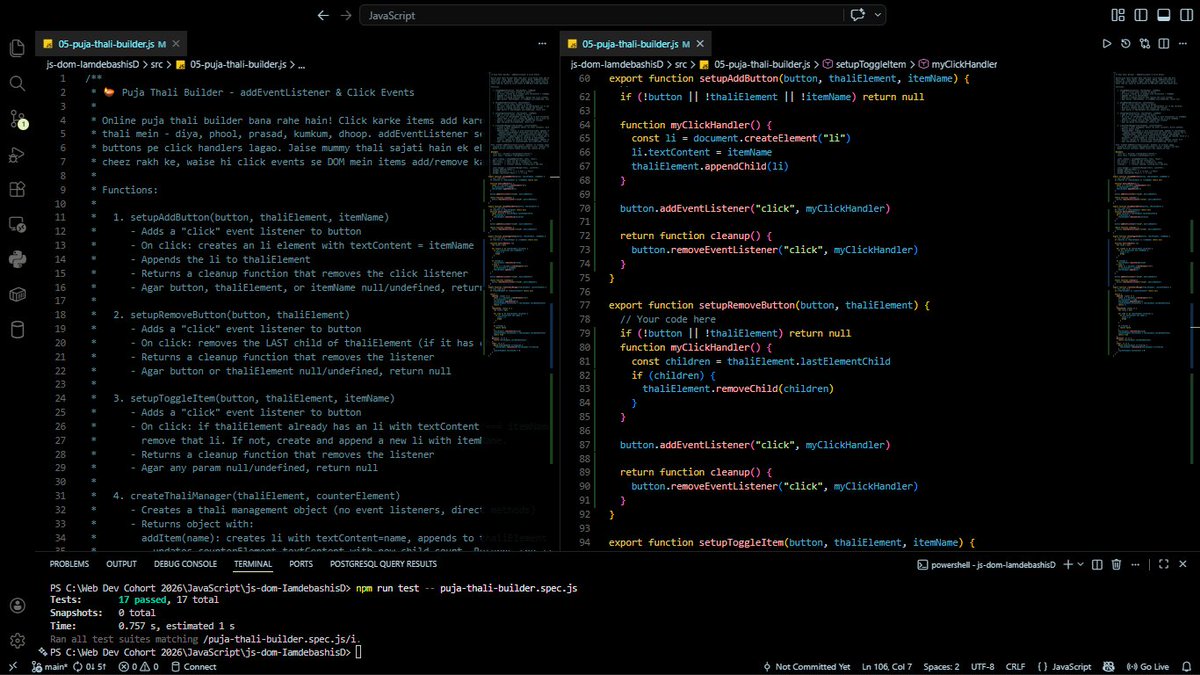This screenshot has width=1200, height=675.
Task: Open the remote window status icon
Action: point(14,667)
